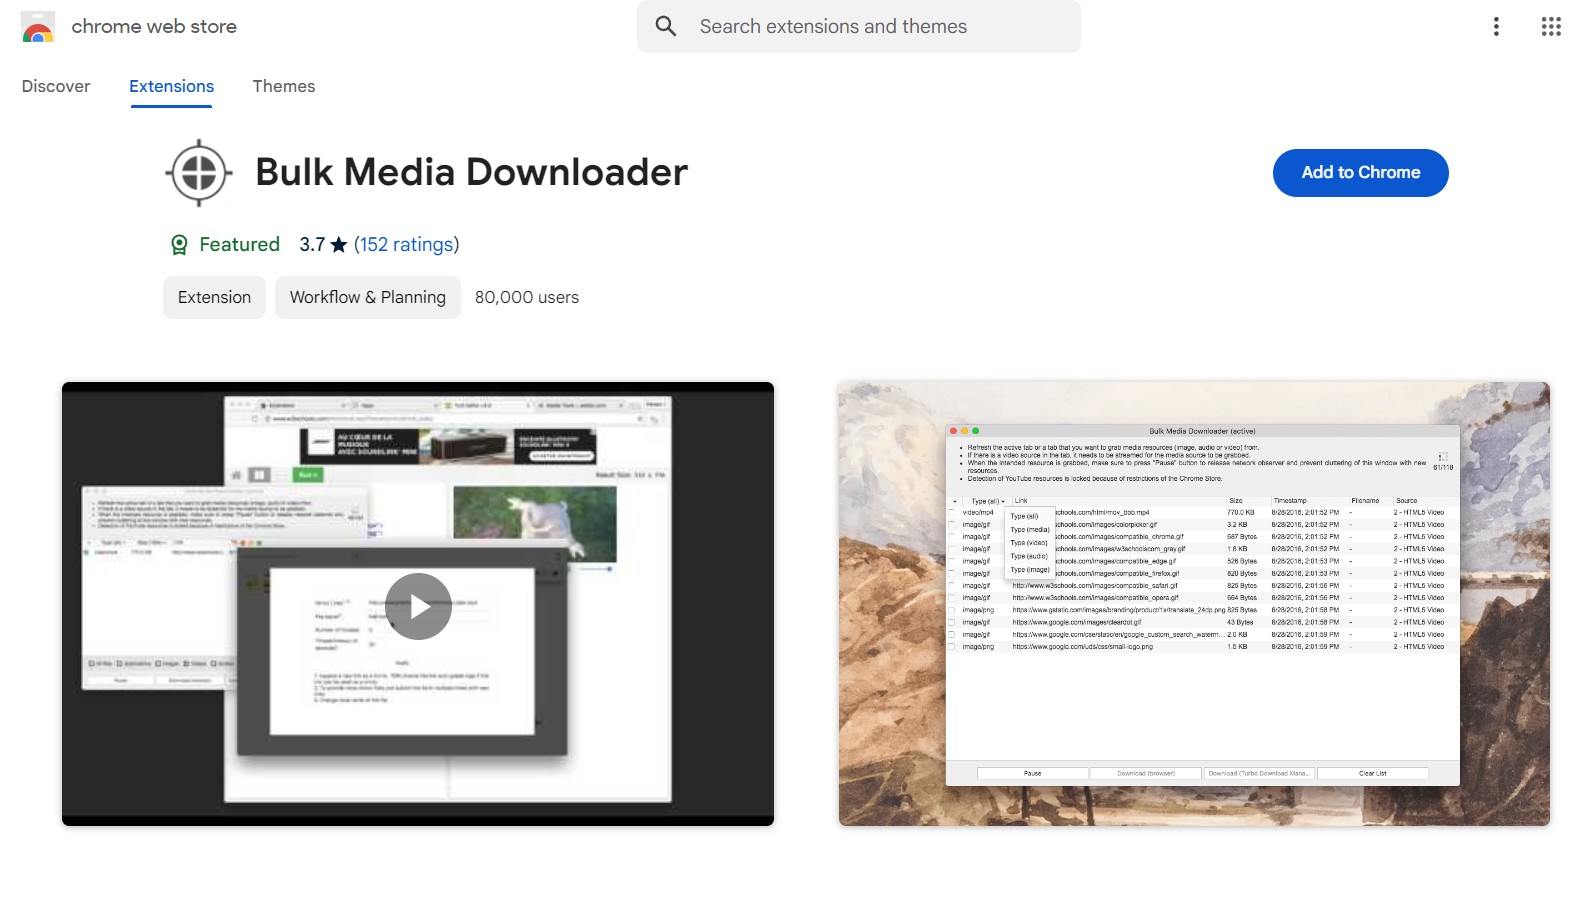Click the Bulk Media Downloader heading
This screenshot has width=1576, height=914.
pos(471,172)
